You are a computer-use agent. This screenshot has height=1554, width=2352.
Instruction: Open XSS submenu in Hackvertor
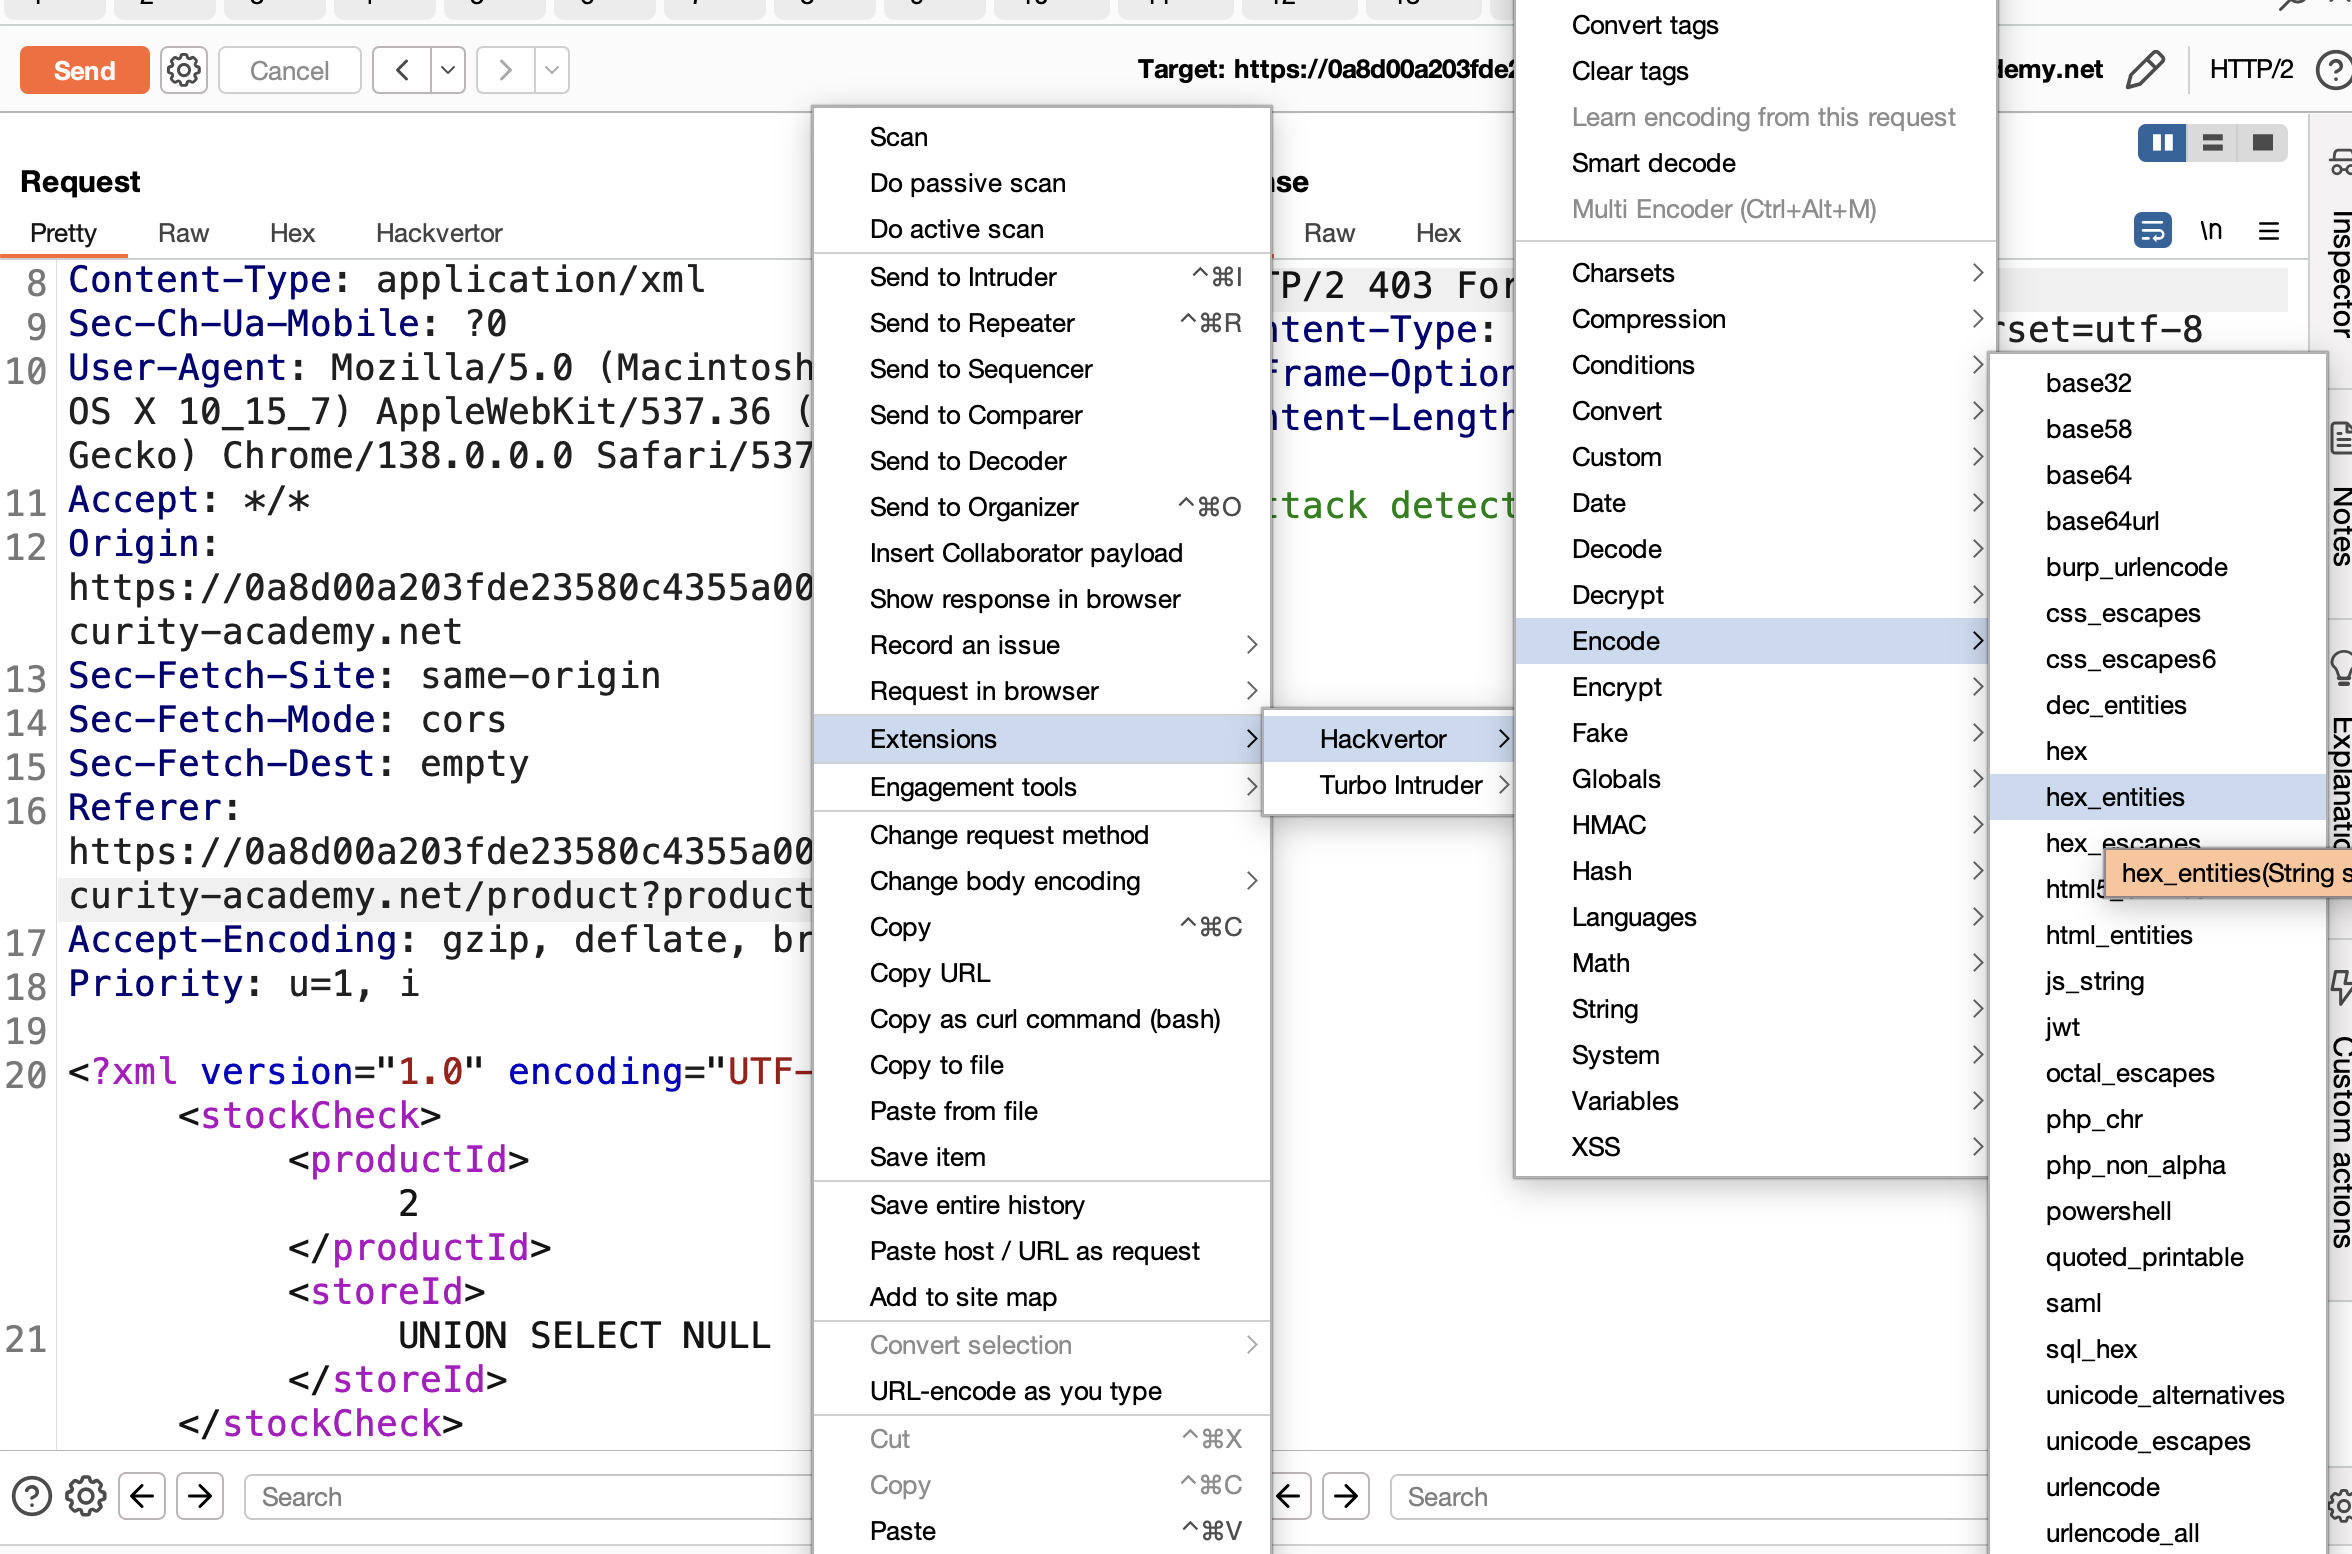[x=1752, y=1147]
